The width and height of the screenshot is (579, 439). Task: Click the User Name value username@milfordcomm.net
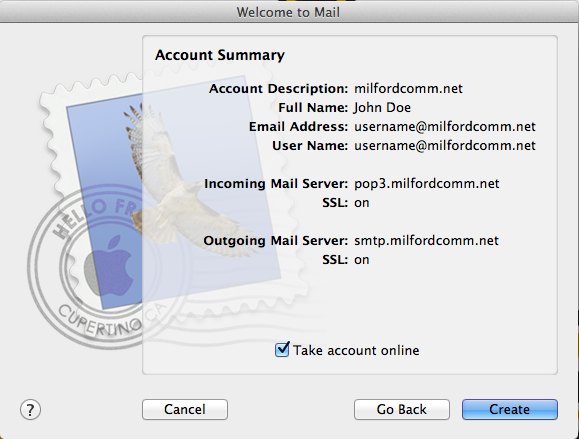click(445, 145)
